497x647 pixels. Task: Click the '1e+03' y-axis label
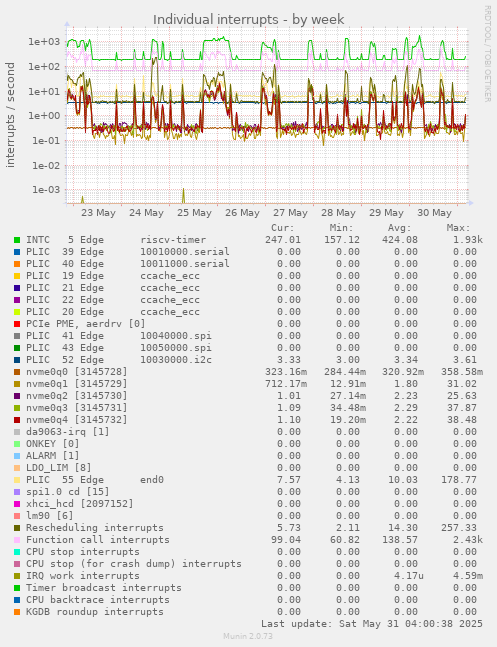(44, 42)
